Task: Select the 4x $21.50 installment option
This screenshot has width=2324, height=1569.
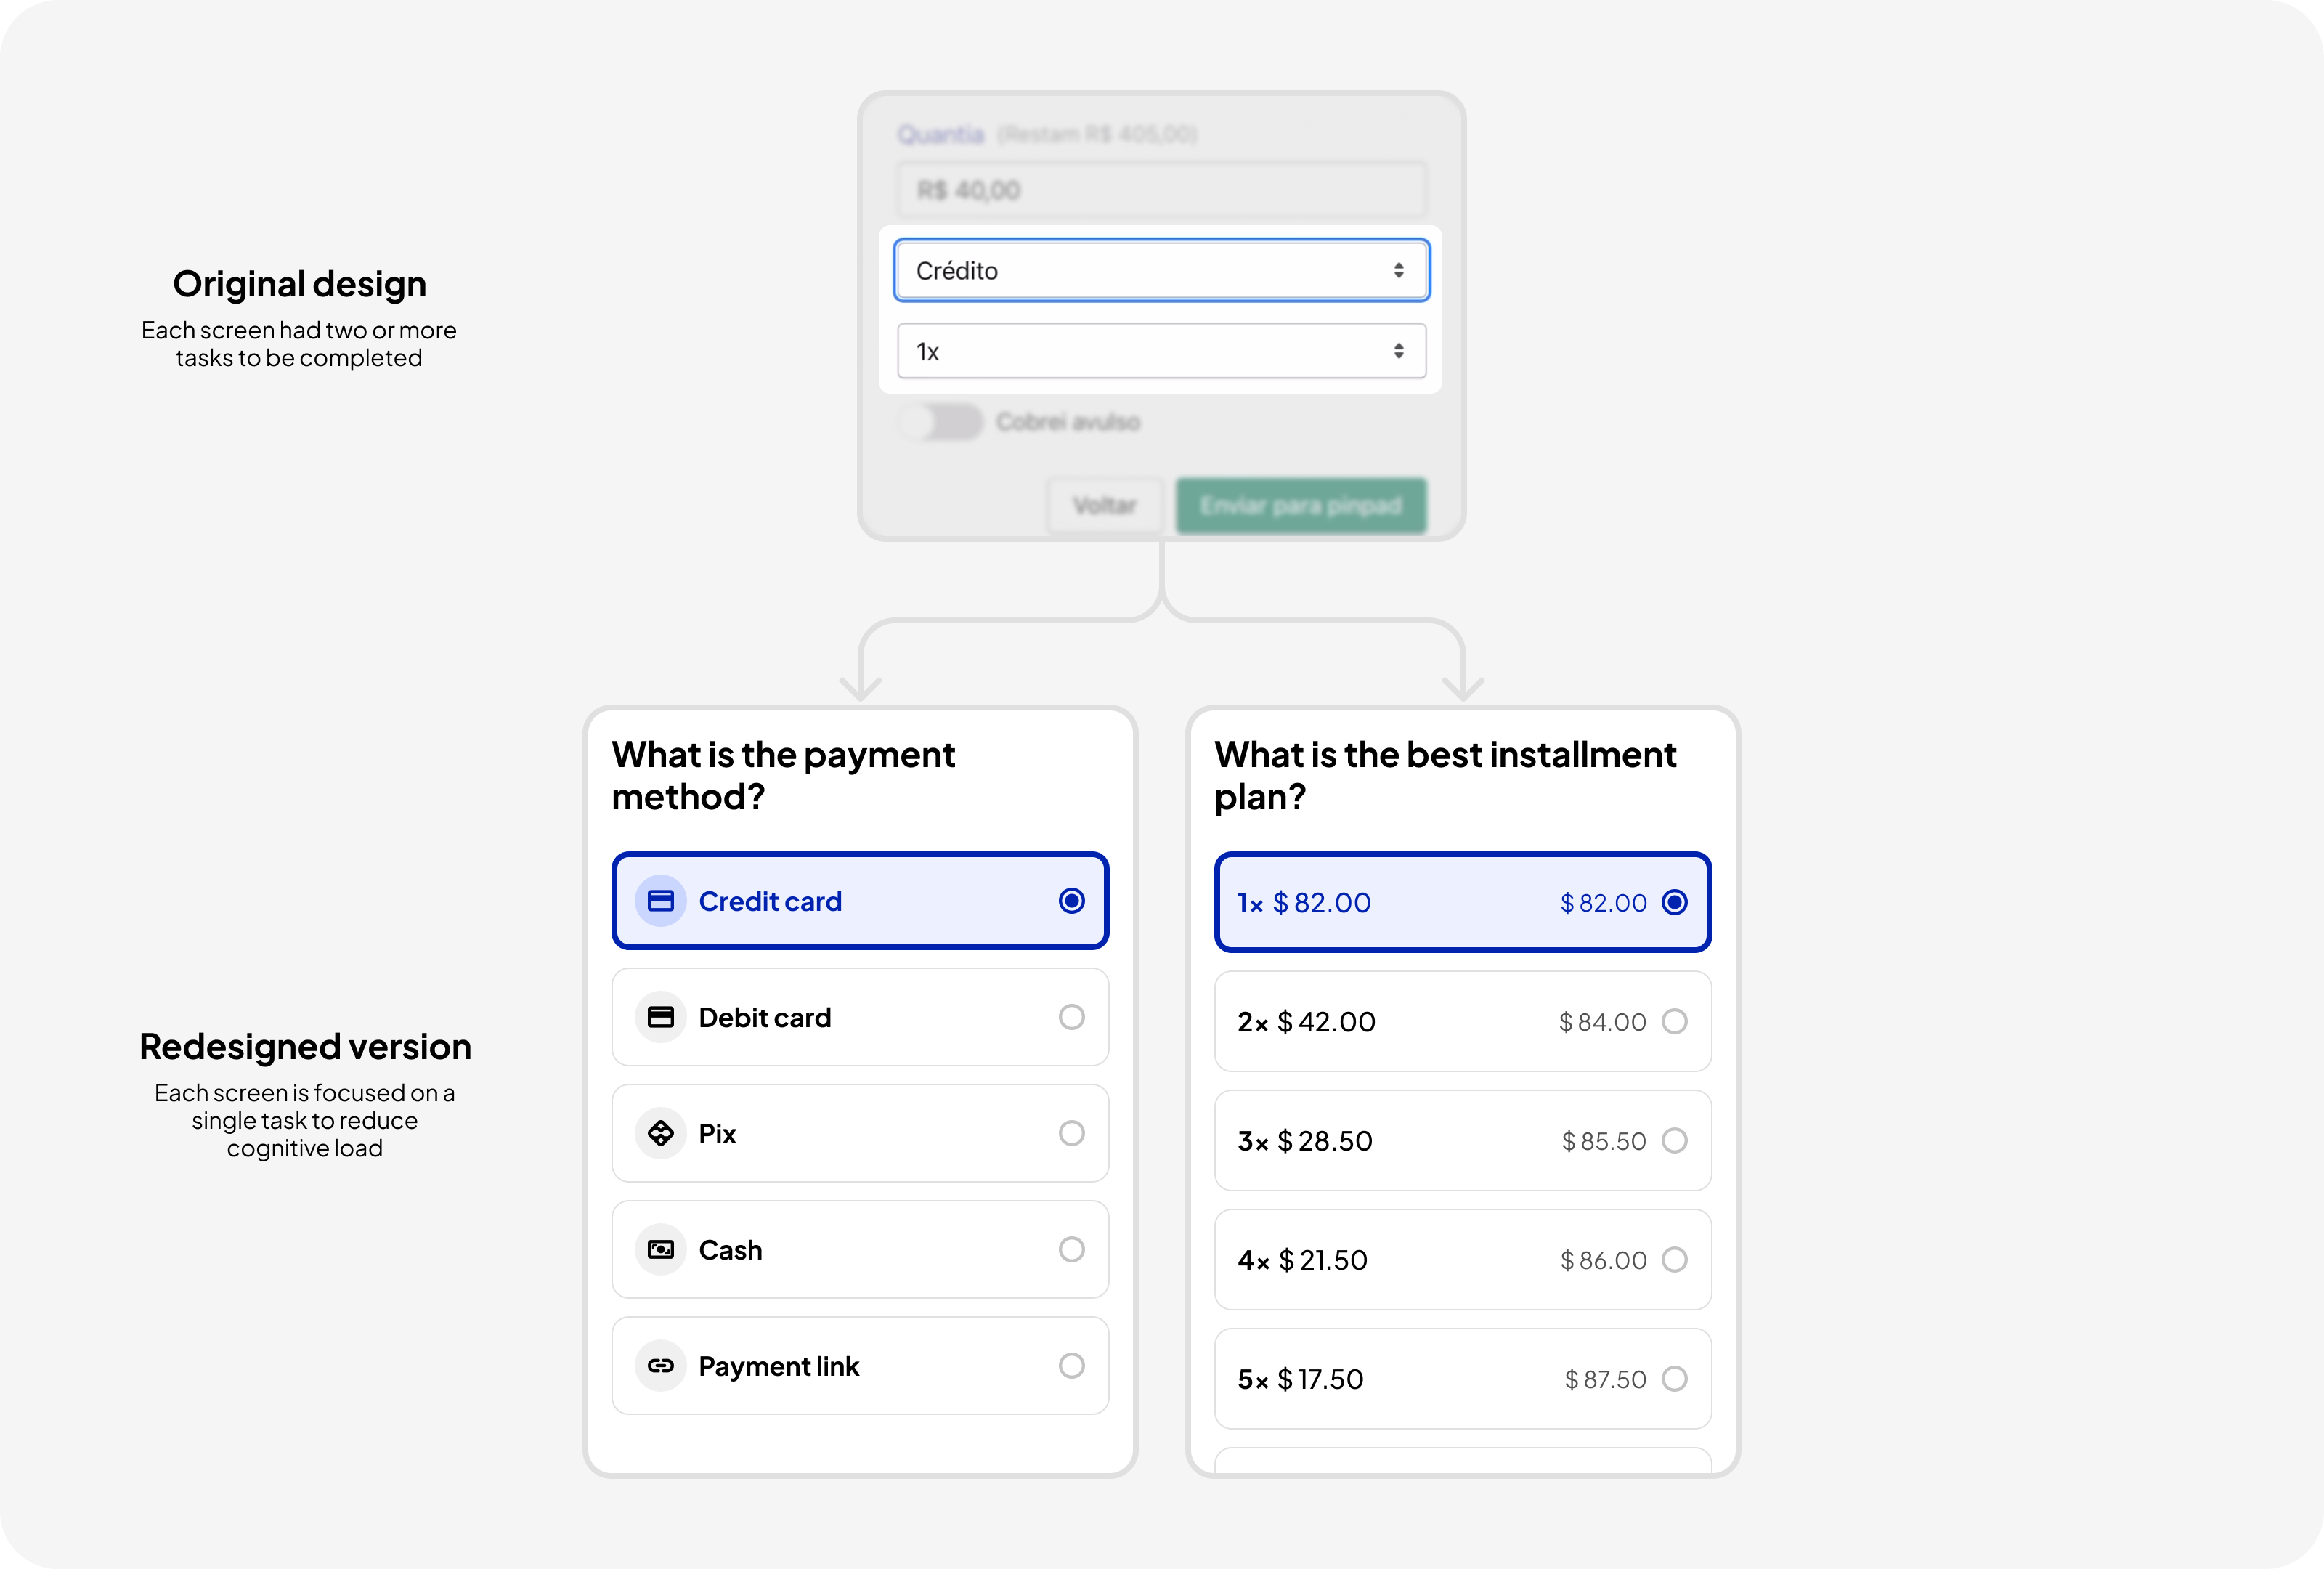Action: [x=1462, y=1260]
